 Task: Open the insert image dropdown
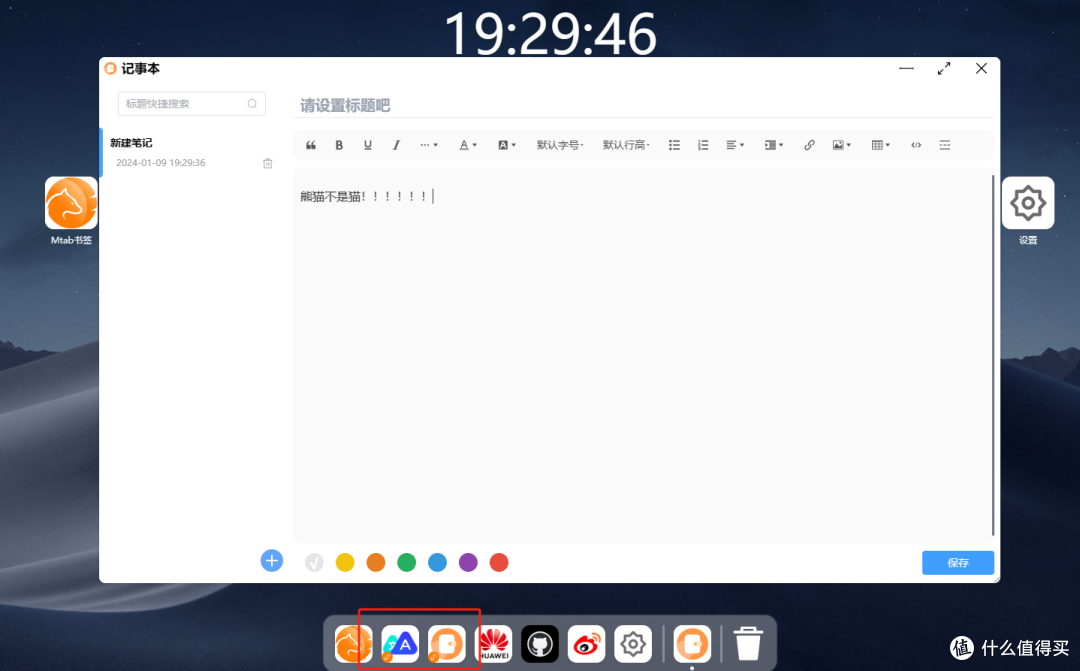point(842,145)
